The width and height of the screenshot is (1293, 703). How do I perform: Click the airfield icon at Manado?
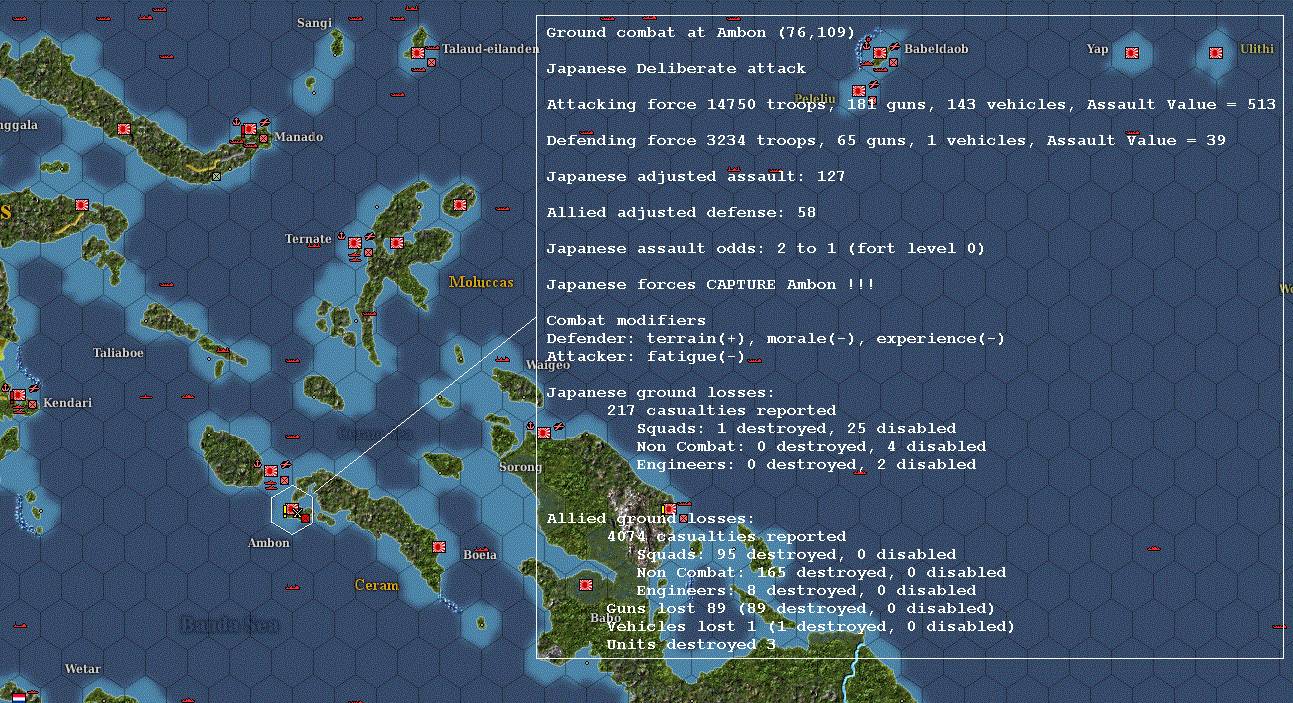coord(264,124)
